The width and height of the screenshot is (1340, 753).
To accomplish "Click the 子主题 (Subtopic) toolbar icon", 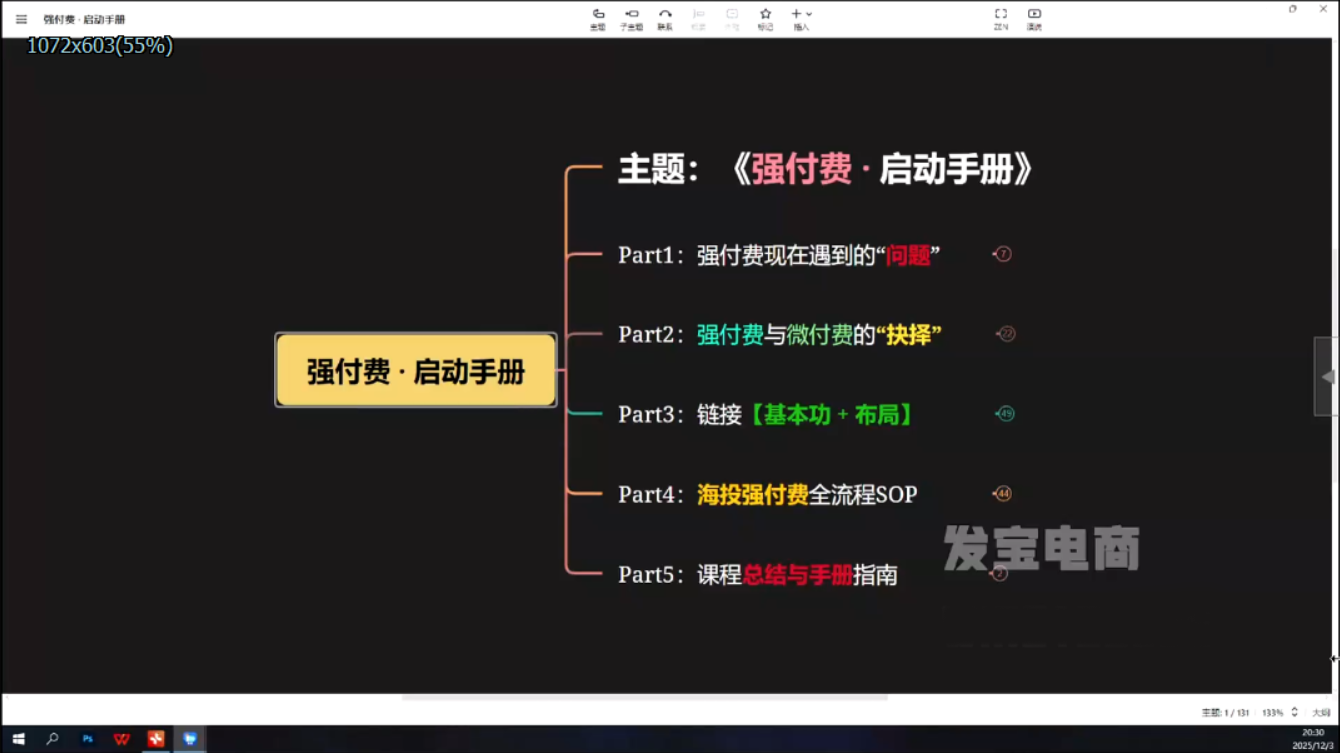I will (x=631, y=18).
